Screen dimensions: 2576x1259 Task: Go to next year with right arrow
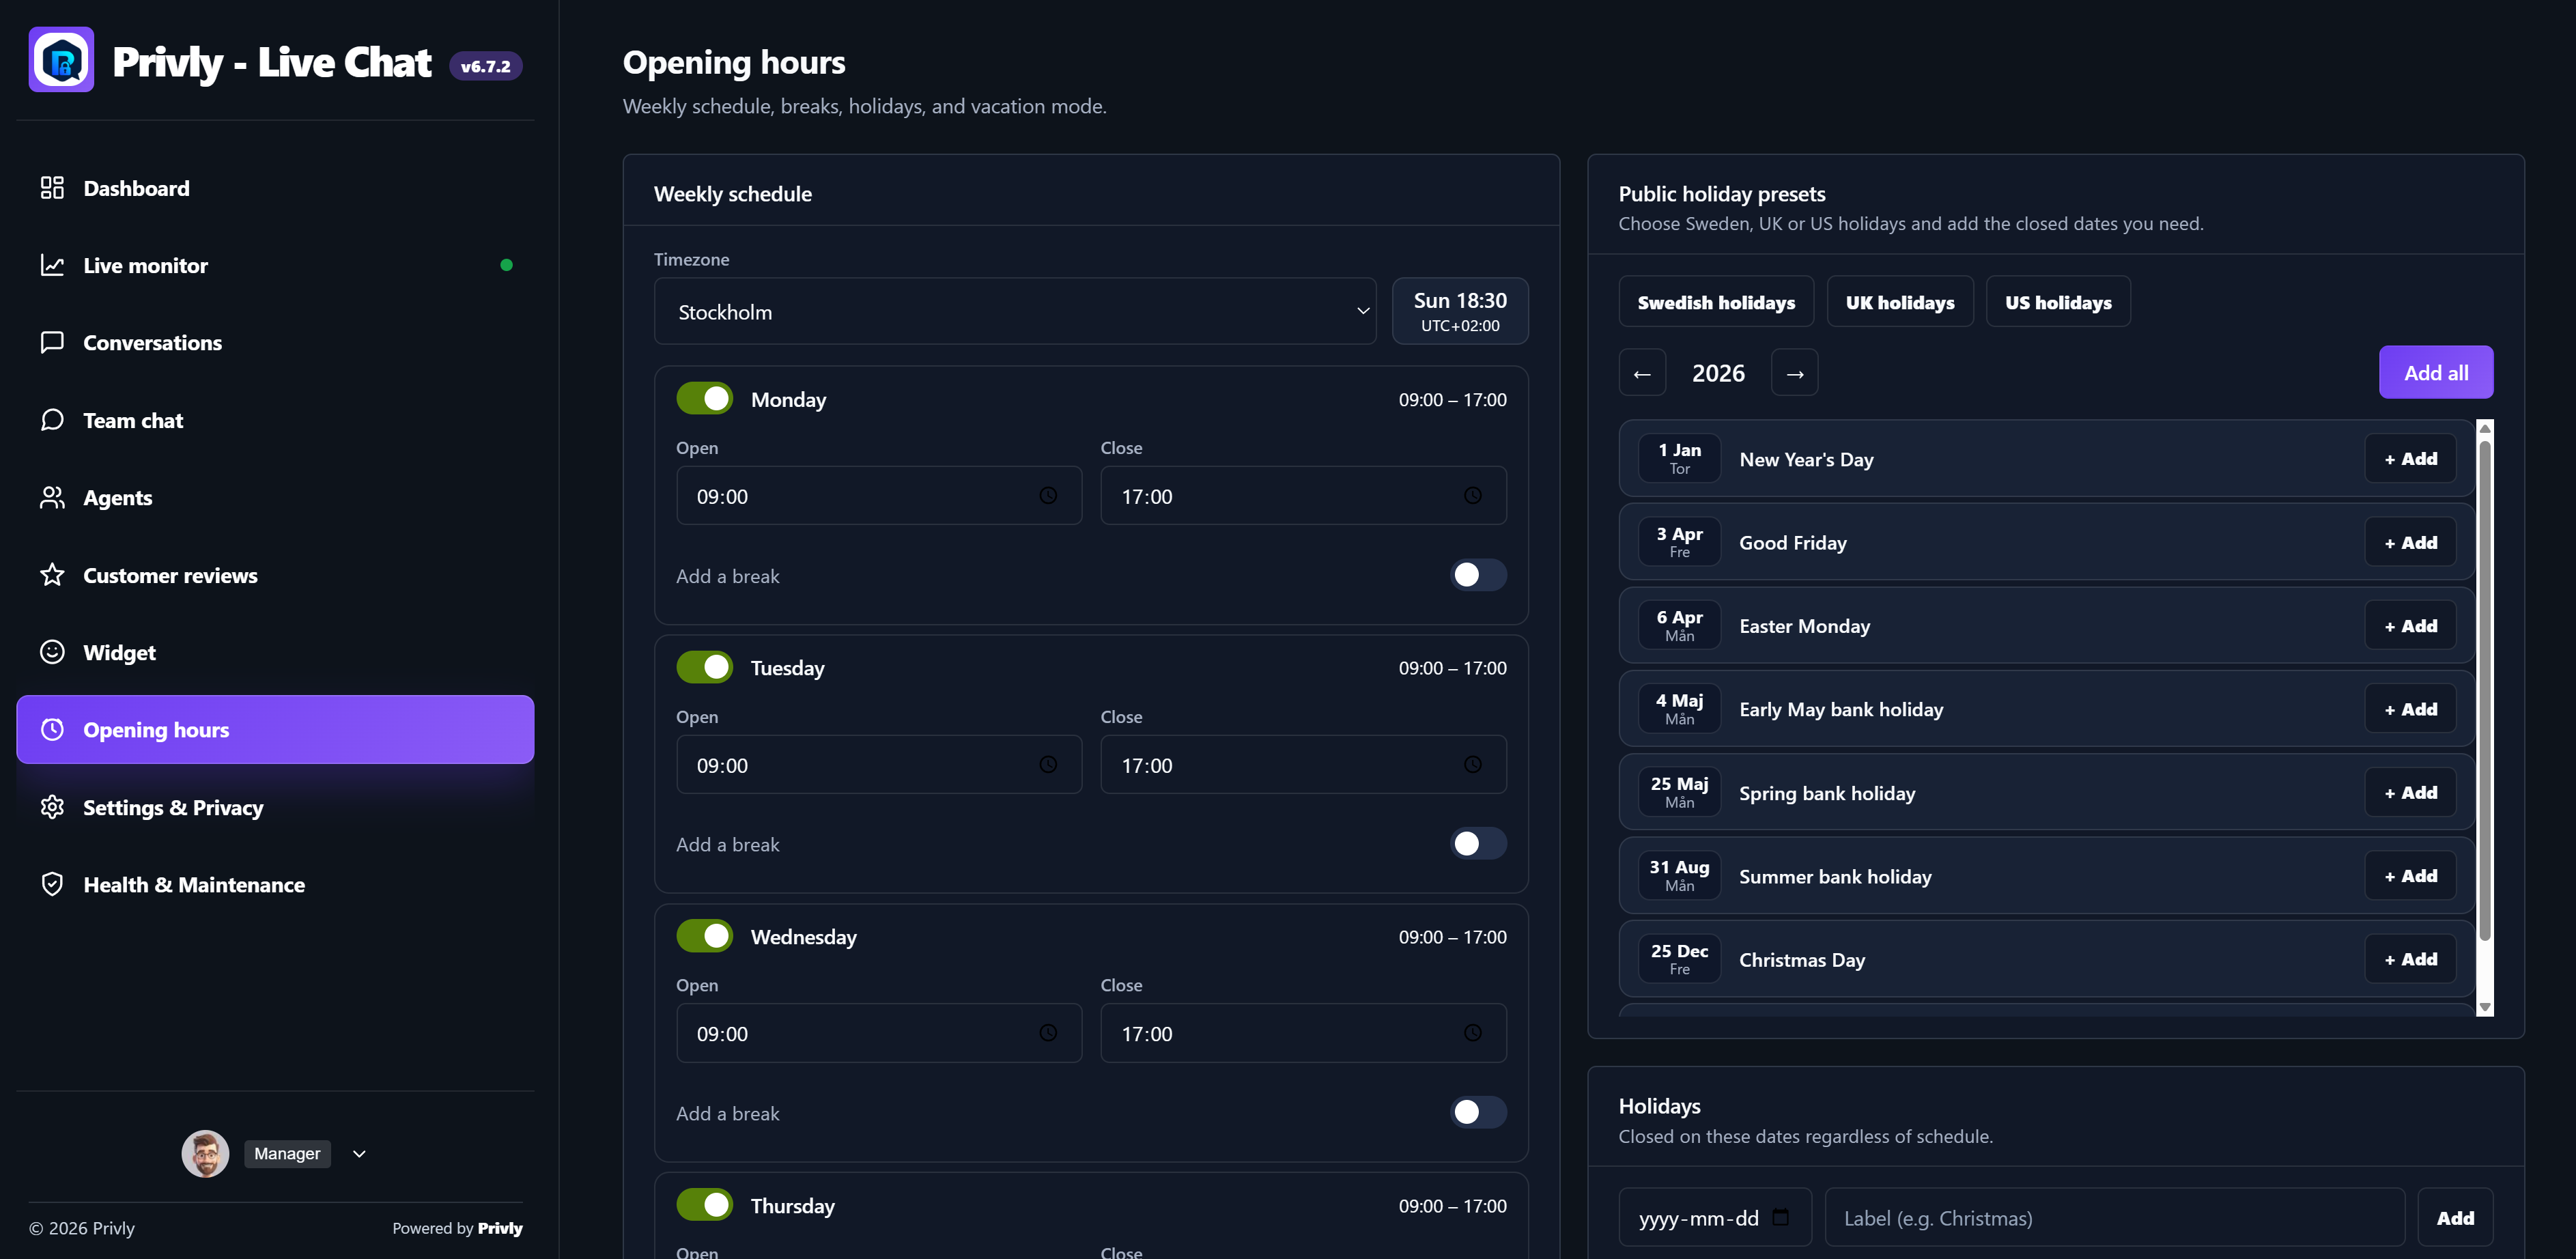tap(1795, 373)
